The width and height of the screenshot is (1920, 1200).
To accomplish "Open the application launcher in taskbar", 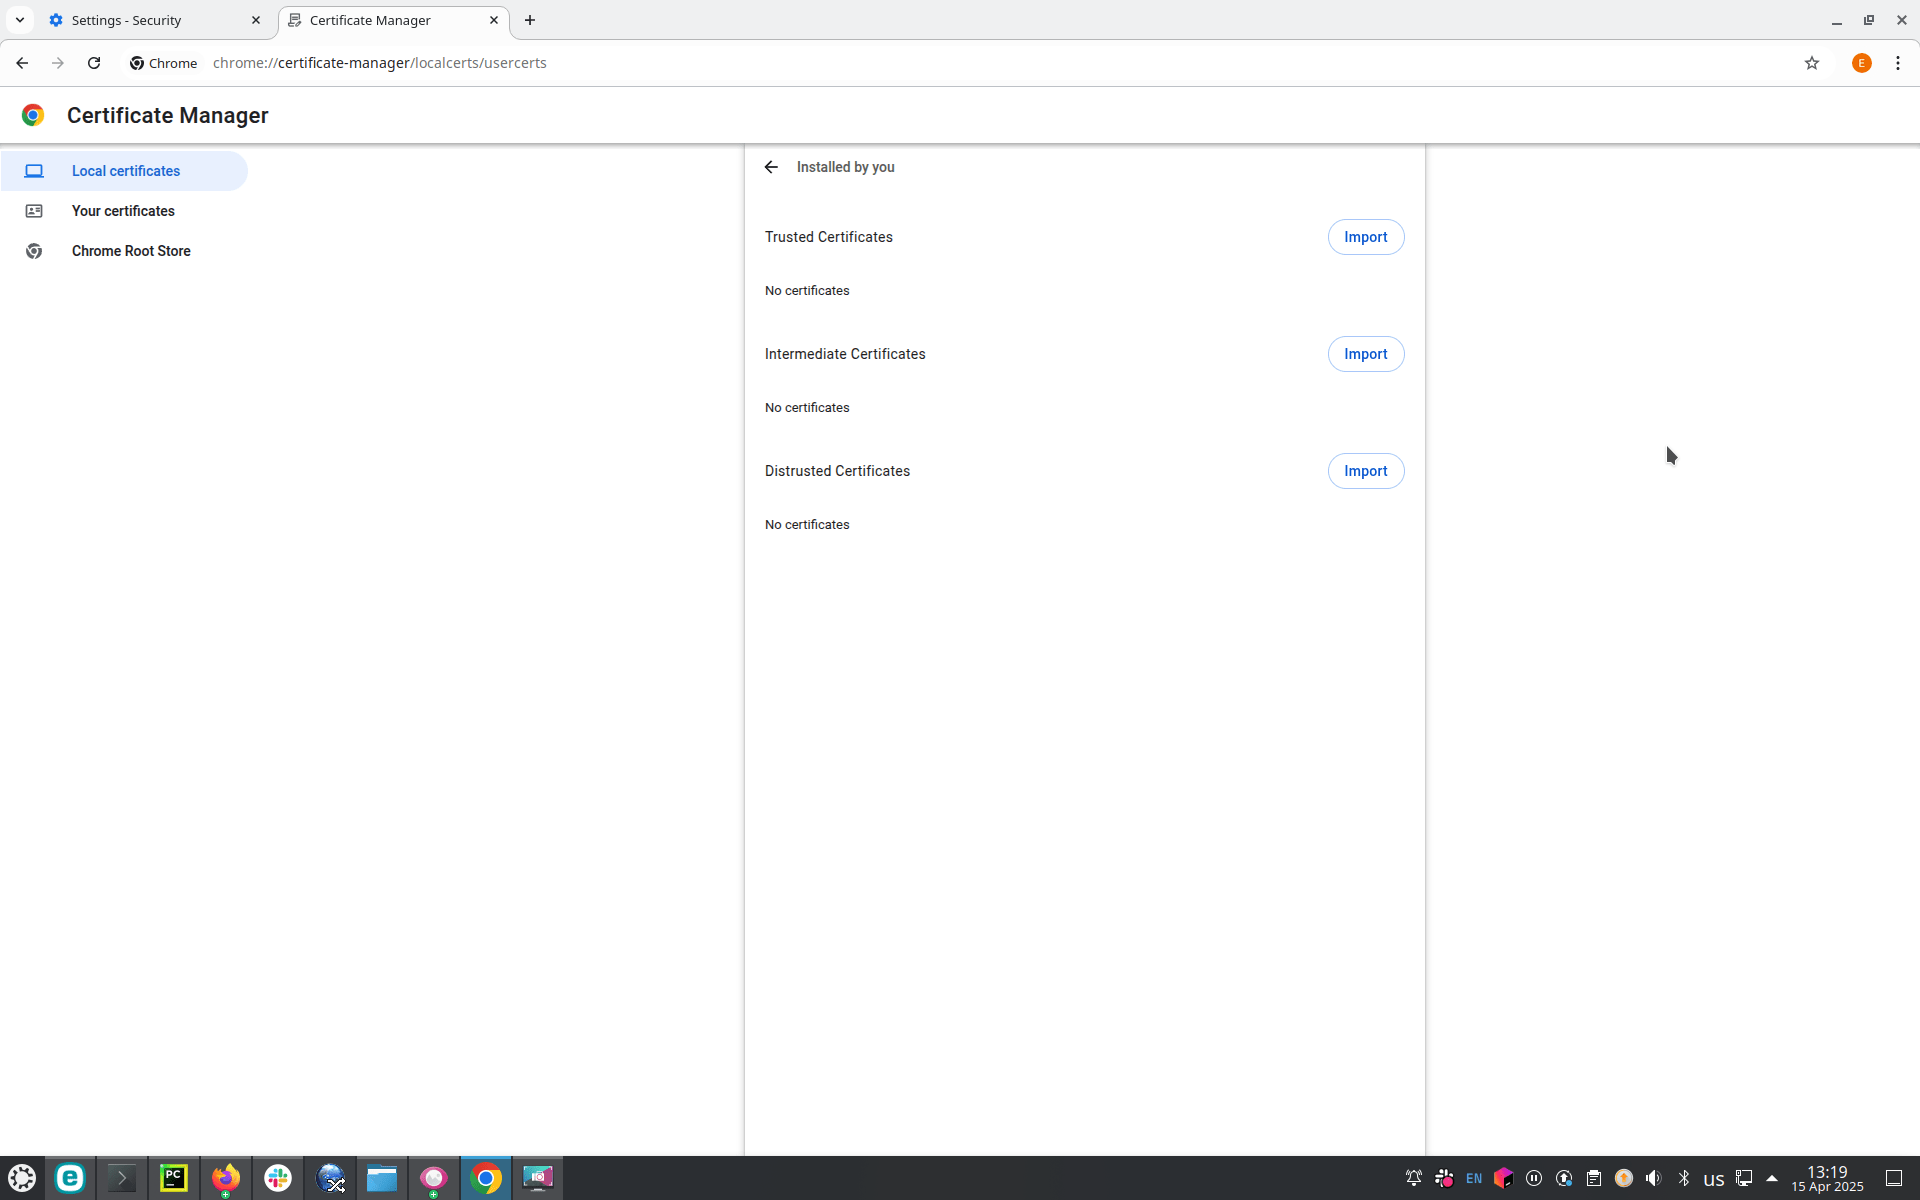I will 22,1178.
